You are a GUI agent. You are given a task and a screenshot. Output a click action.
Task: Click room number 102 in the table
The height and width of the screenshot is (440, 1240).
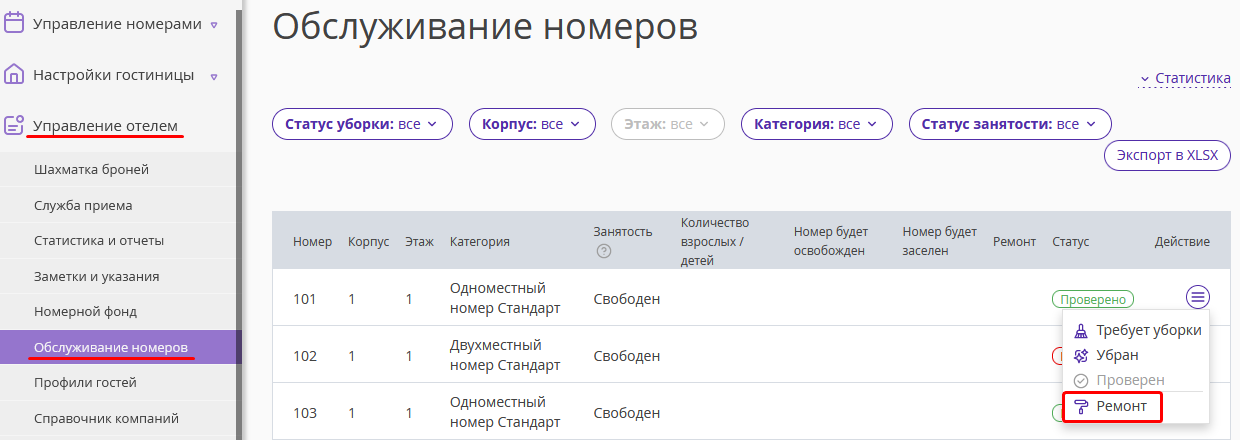coord(305,356)
